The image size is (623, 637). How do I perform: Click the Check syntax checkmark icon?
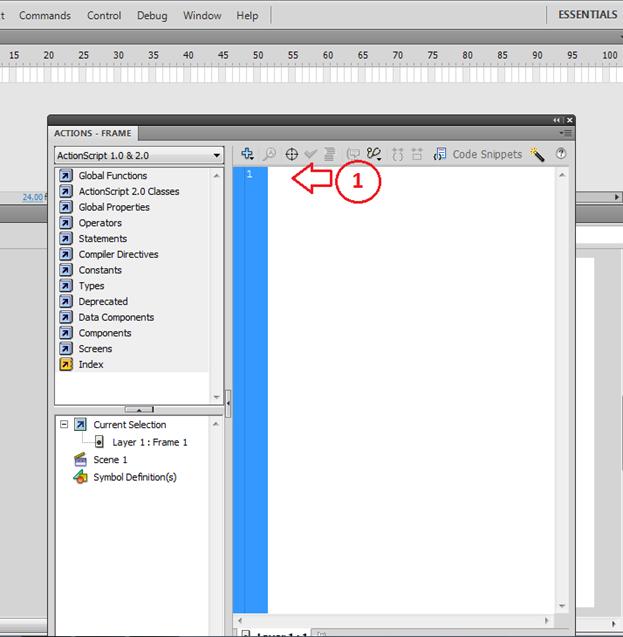point(311,154)
